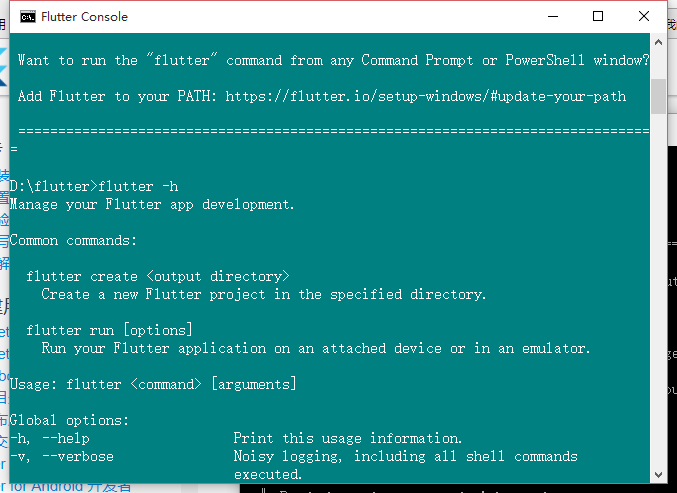
Task: Click the Flutter Console title bar icon
Action: (x=28, y=17)
